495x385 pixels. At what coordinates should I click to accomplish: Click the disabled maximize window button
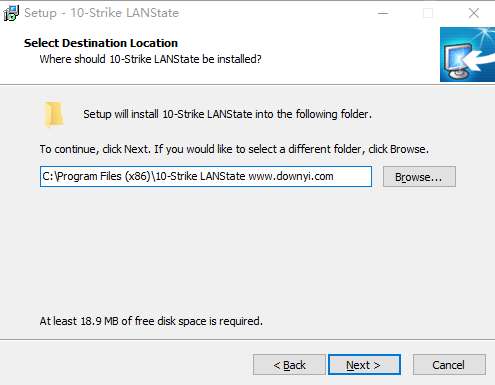(x=428, y=13)
